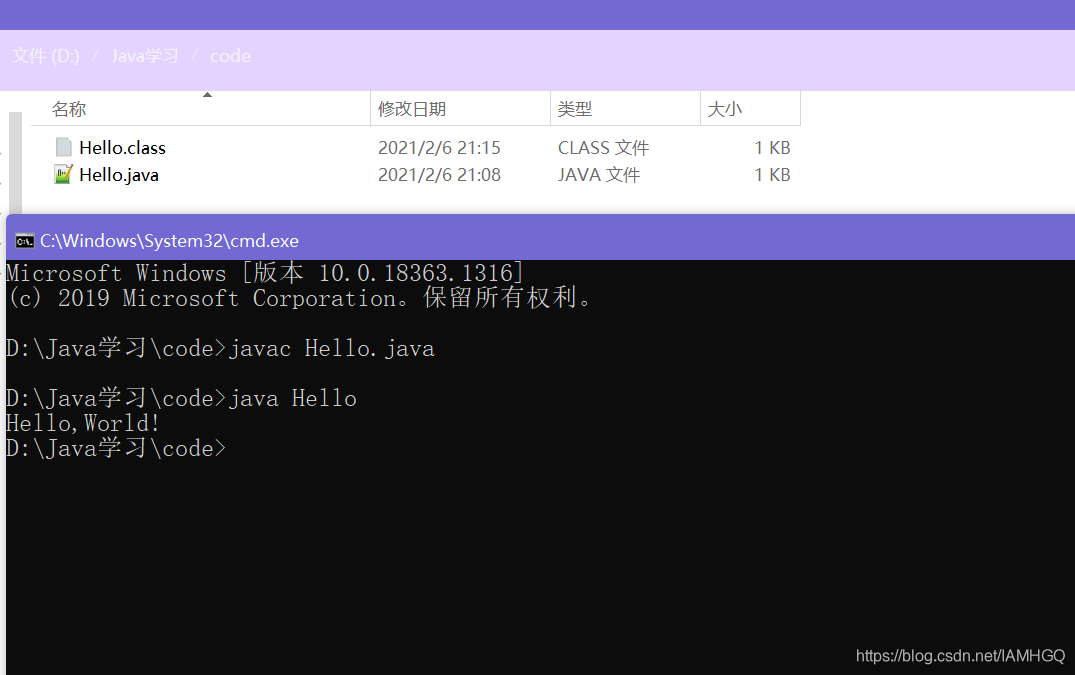Click the JAVA 文件 type cell

[x=599, y=175]
